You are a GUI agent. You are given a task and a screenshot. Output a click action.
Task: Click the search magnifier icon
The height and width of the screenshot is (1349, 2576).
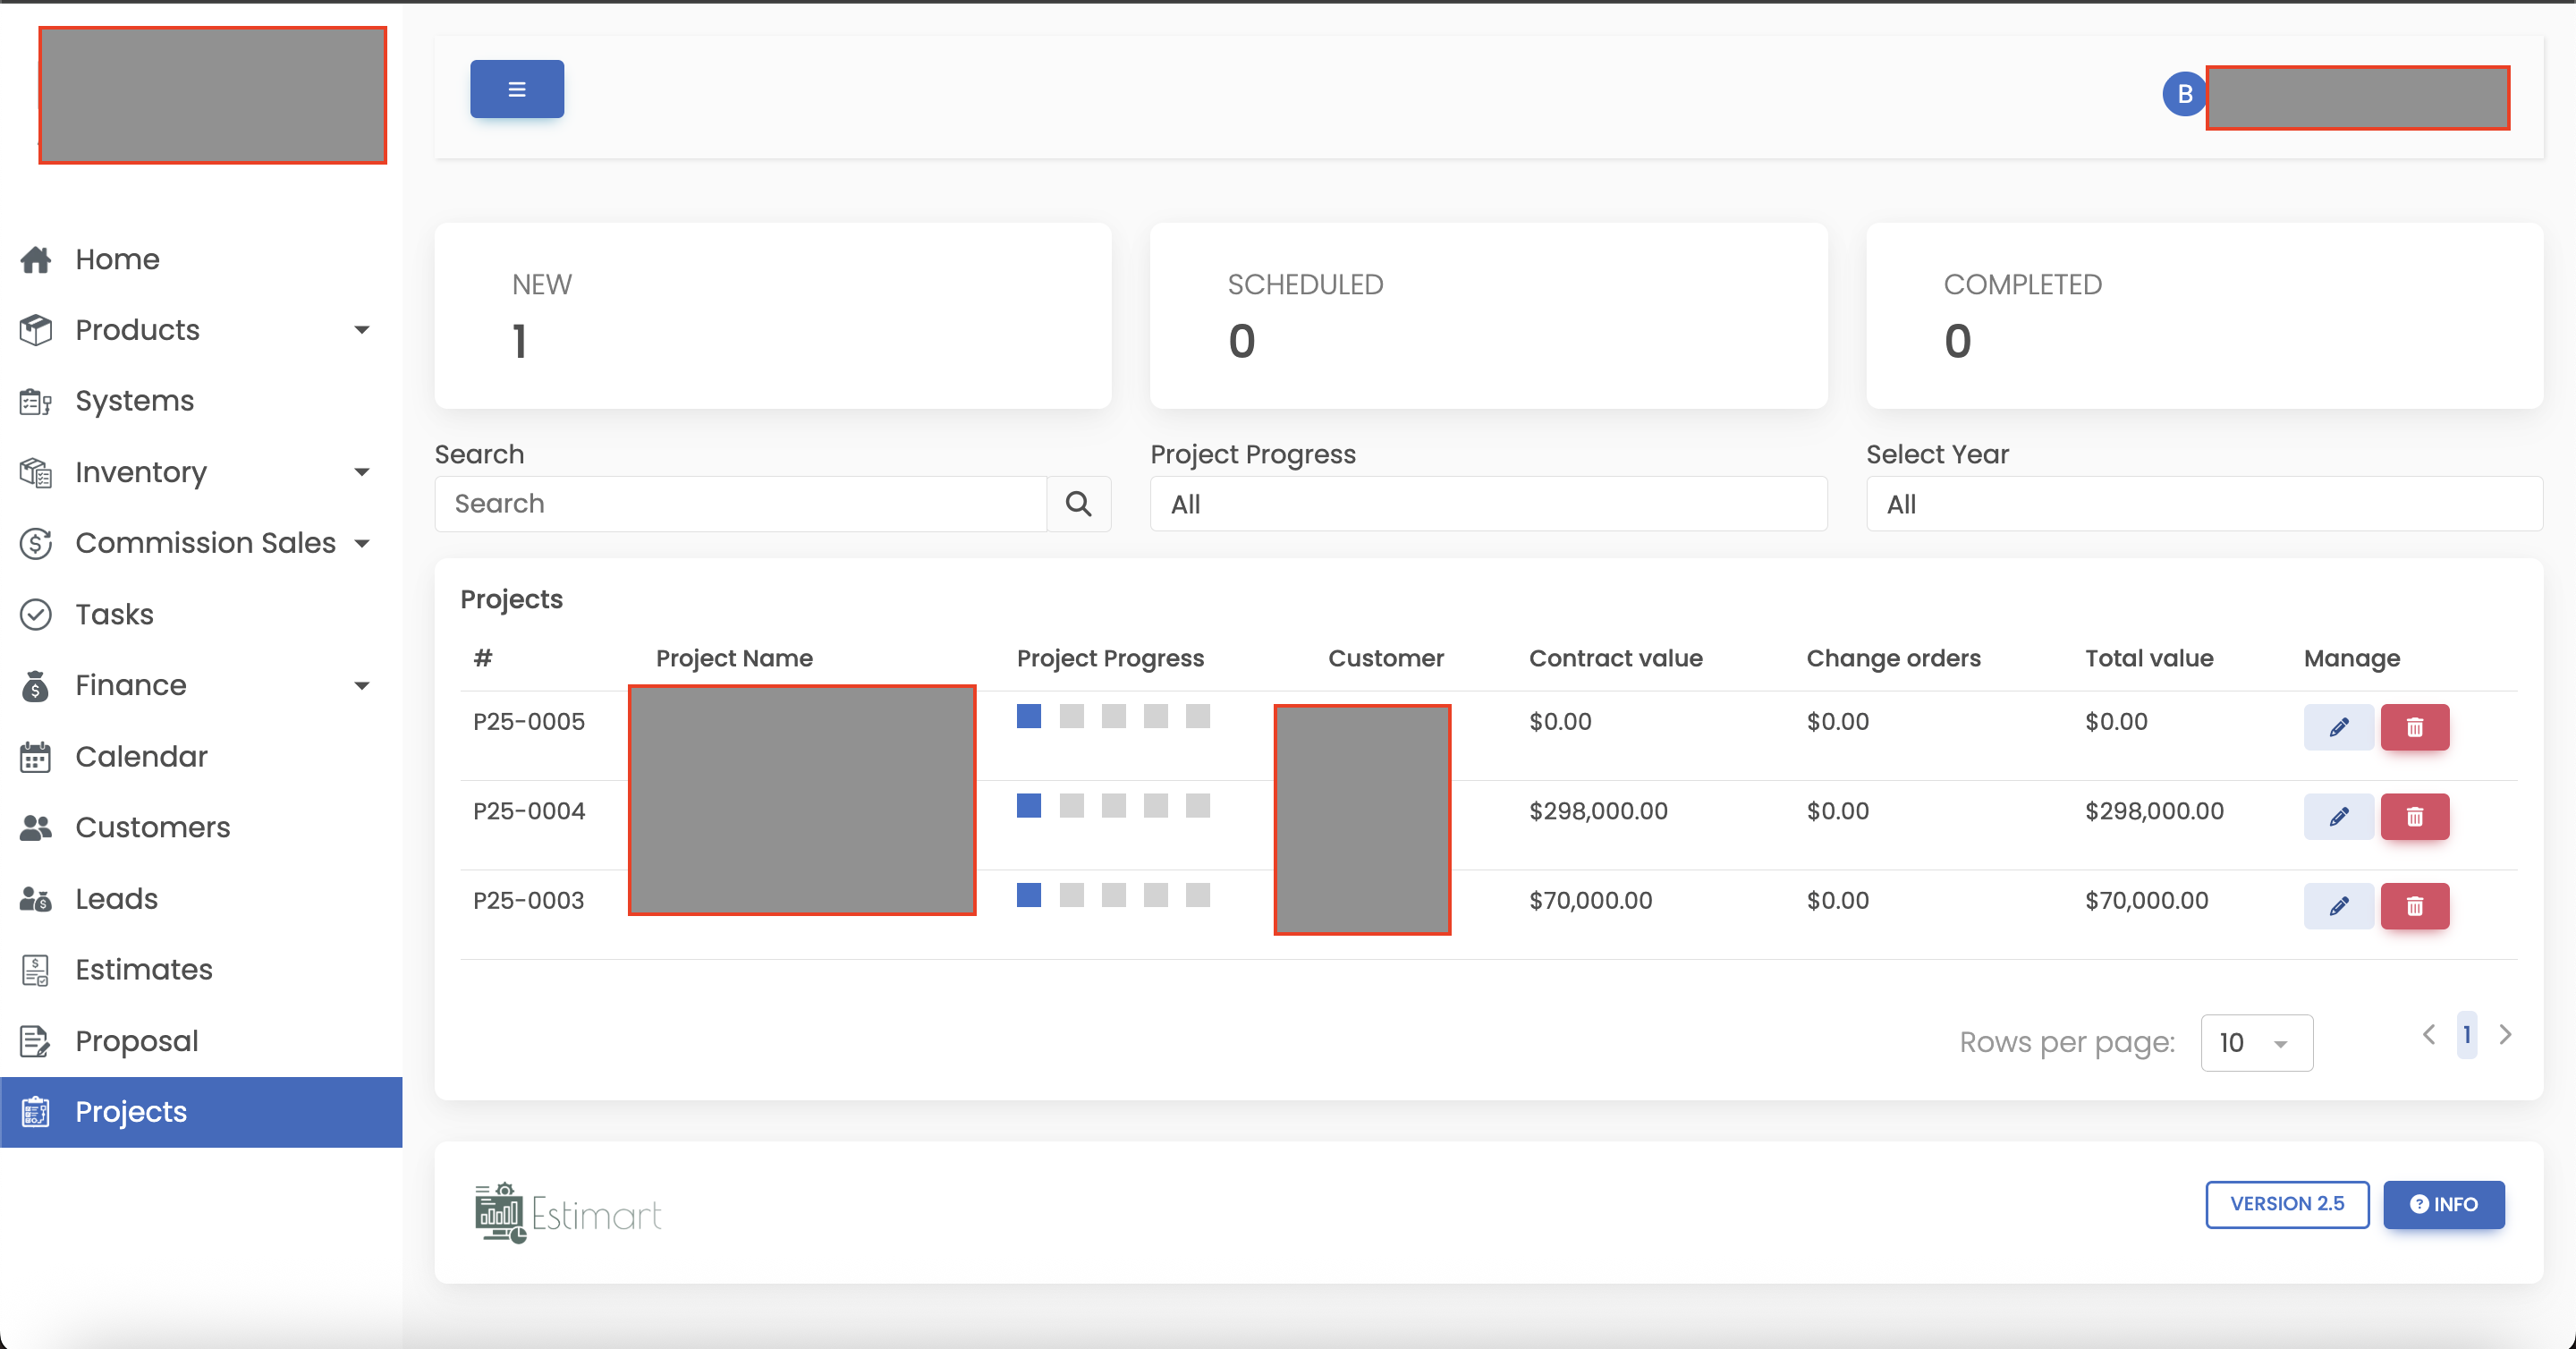(1078, 503)
